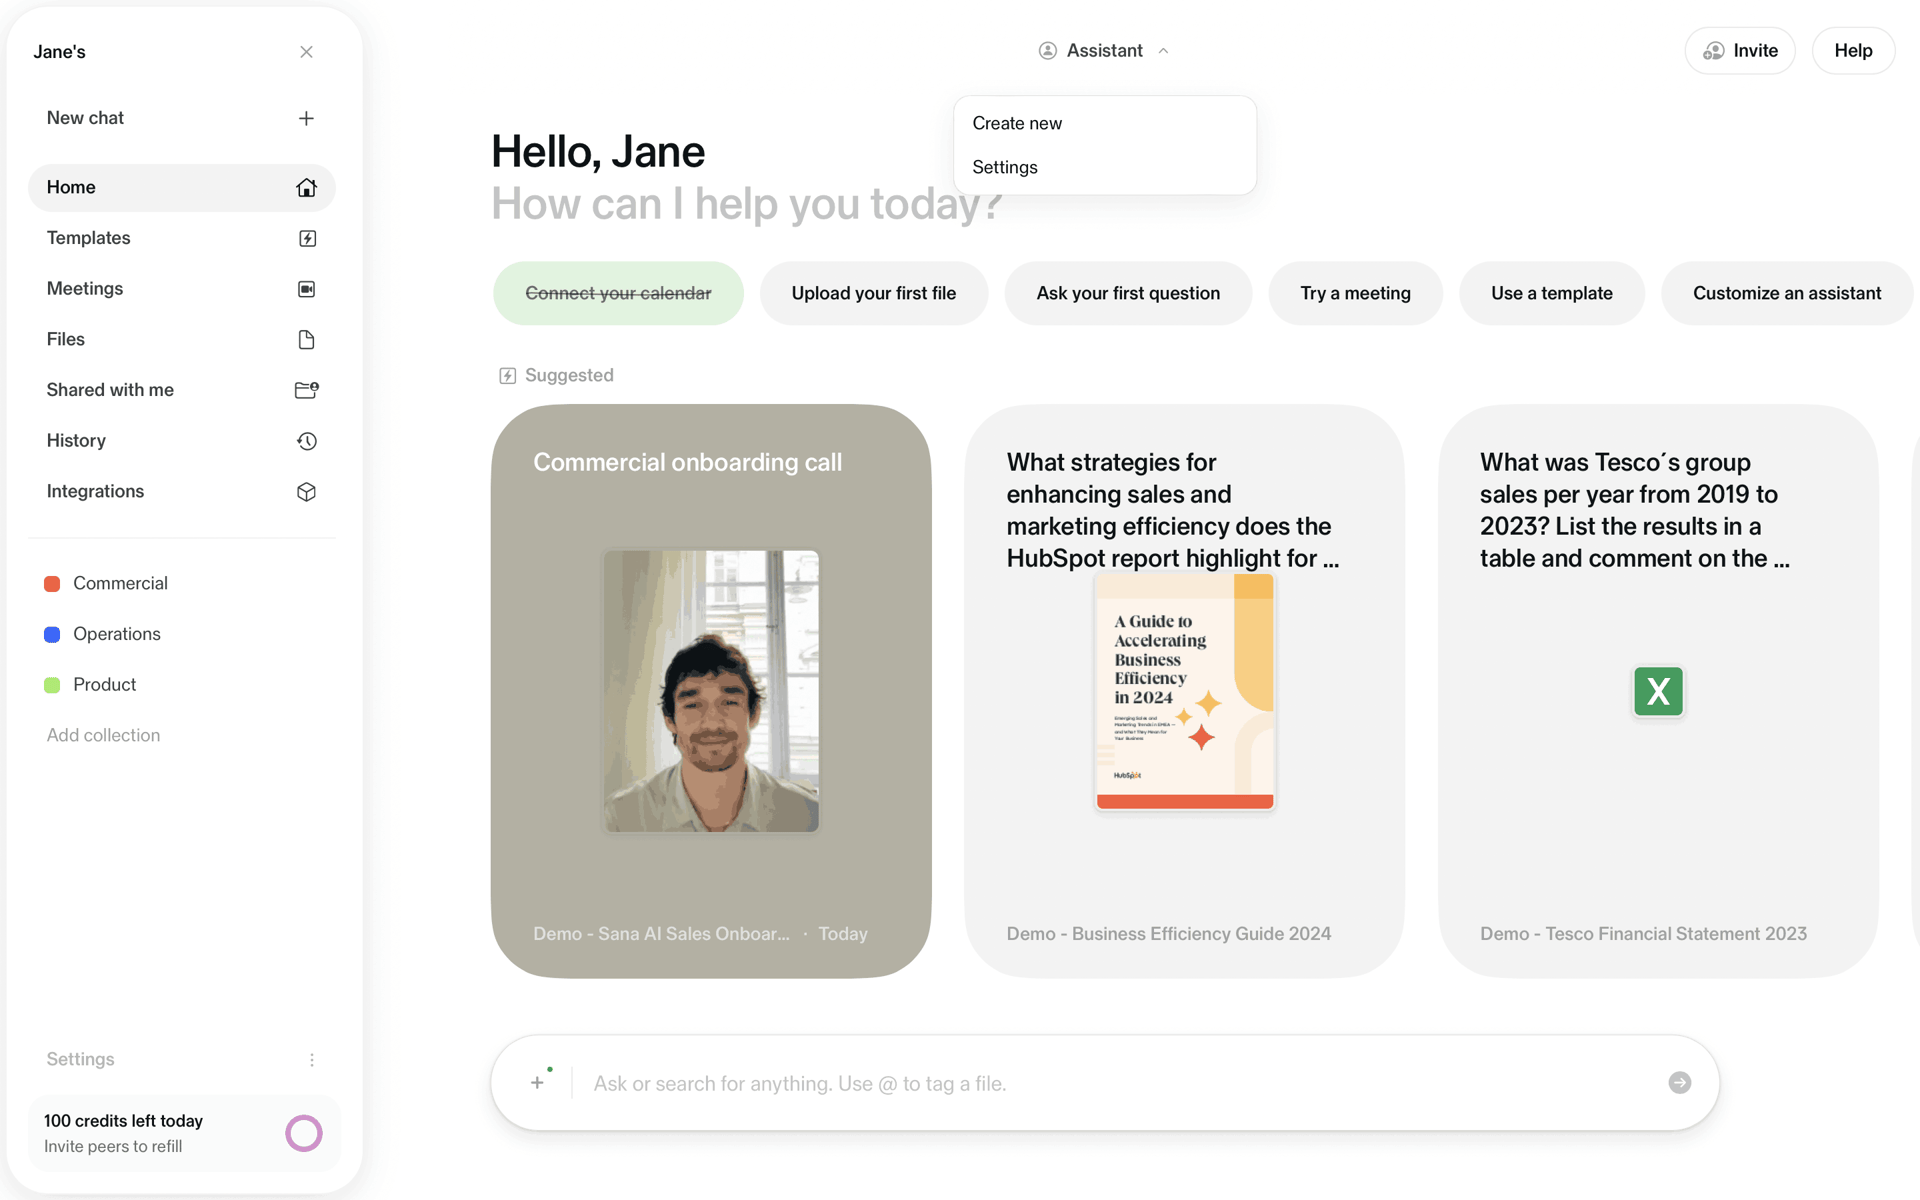The image size is (1920, 1200).
Task: Click the Excel file icon
Action: [x=1658, y=691]
